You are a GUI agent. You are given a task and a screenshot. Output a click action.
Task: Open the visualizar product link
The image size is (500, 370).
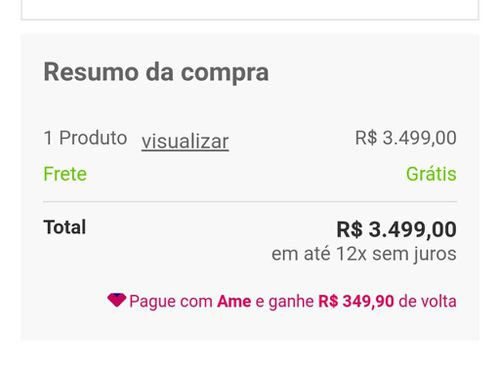coord(185,142)
